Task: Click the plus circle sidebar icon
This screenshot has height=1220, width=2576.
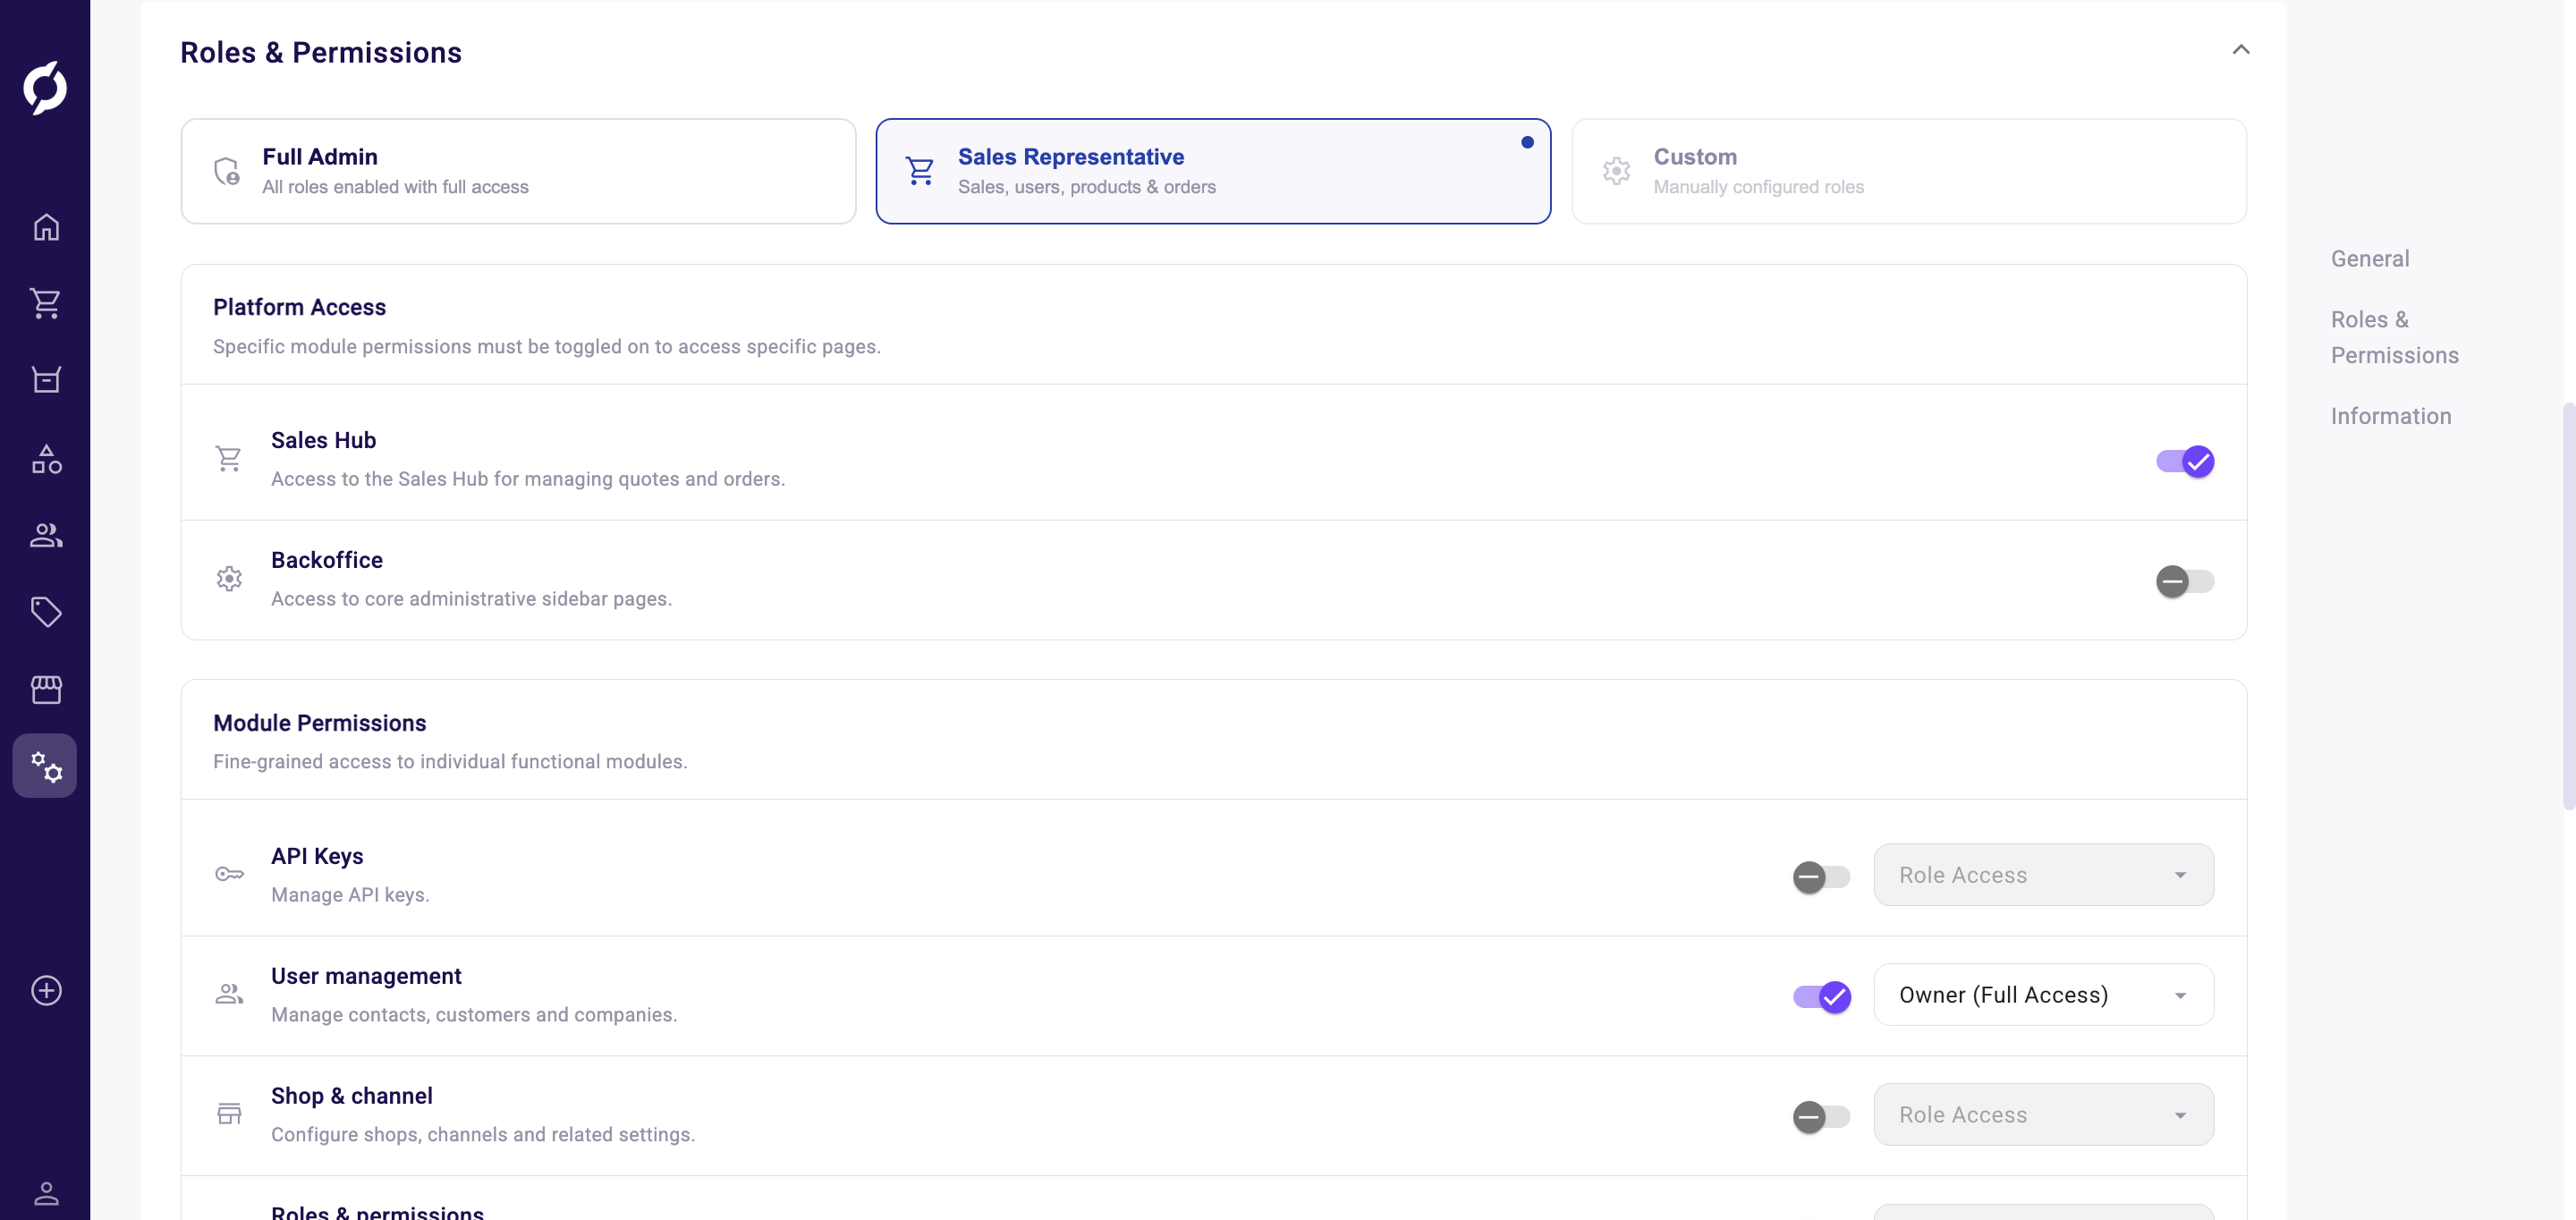Action: tap(46, 990)
